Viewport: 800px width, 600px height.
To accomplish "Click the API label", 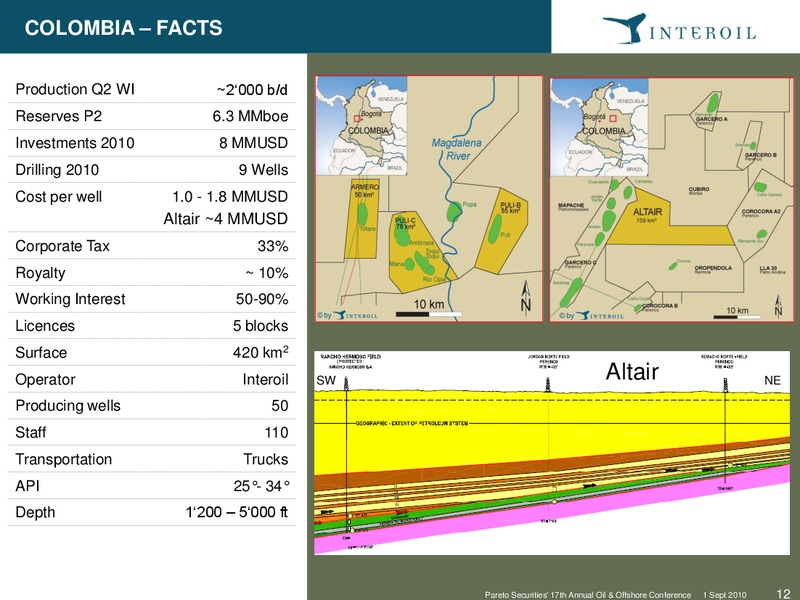I will tap(28, 486).
